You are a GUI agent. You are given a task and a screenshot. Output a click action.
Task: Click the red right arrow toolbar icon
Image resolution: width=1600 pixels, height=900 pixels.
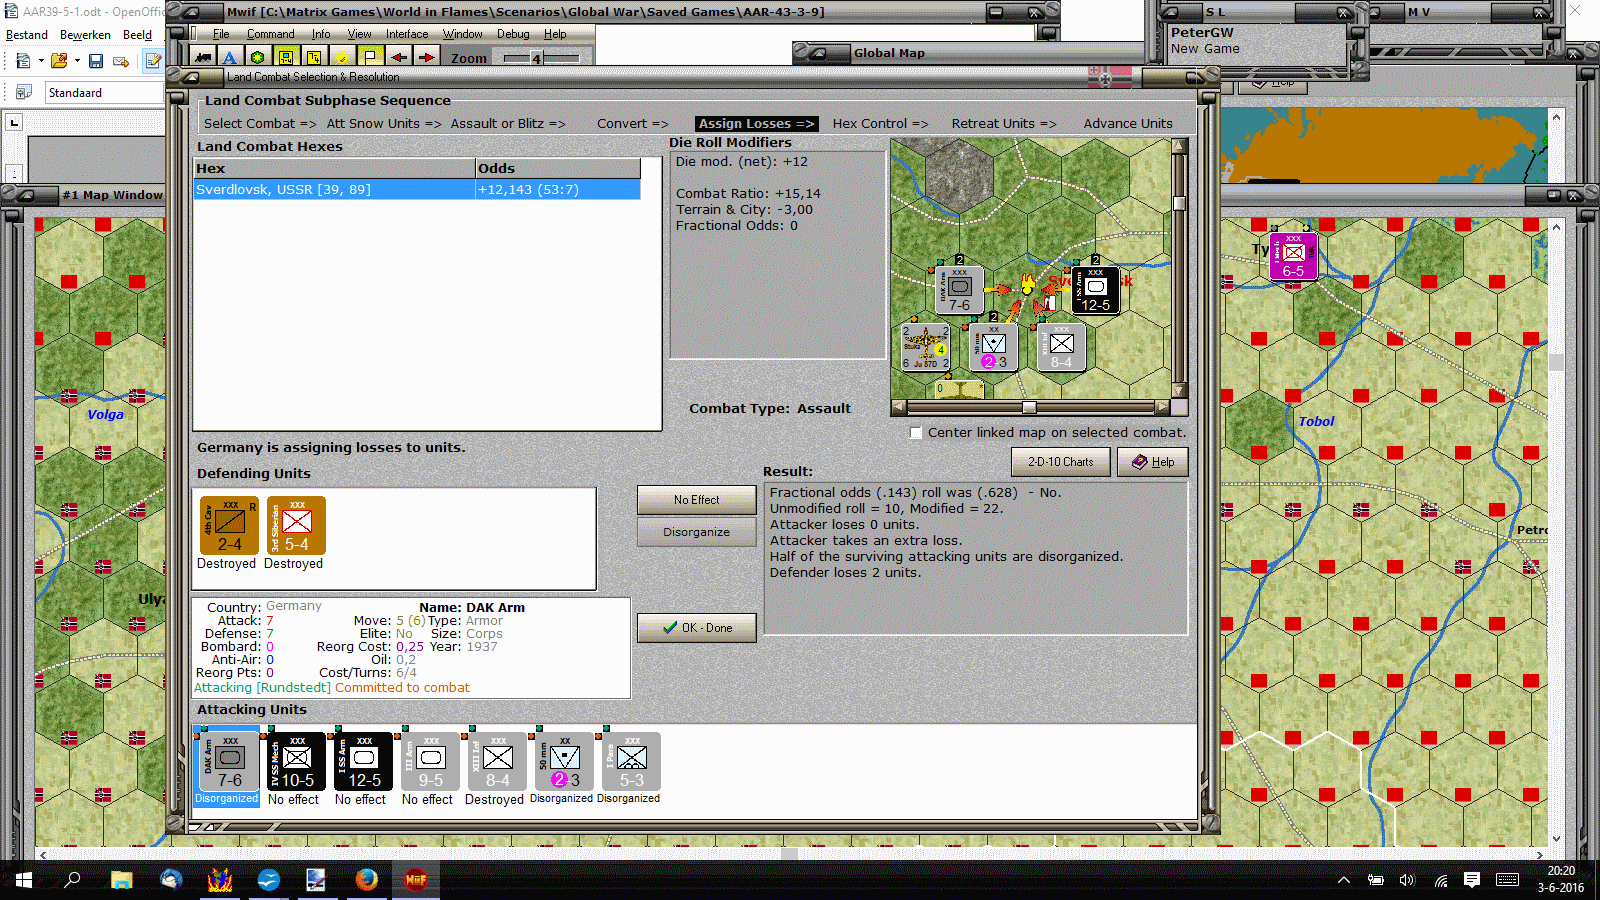[x=427, y=58]
